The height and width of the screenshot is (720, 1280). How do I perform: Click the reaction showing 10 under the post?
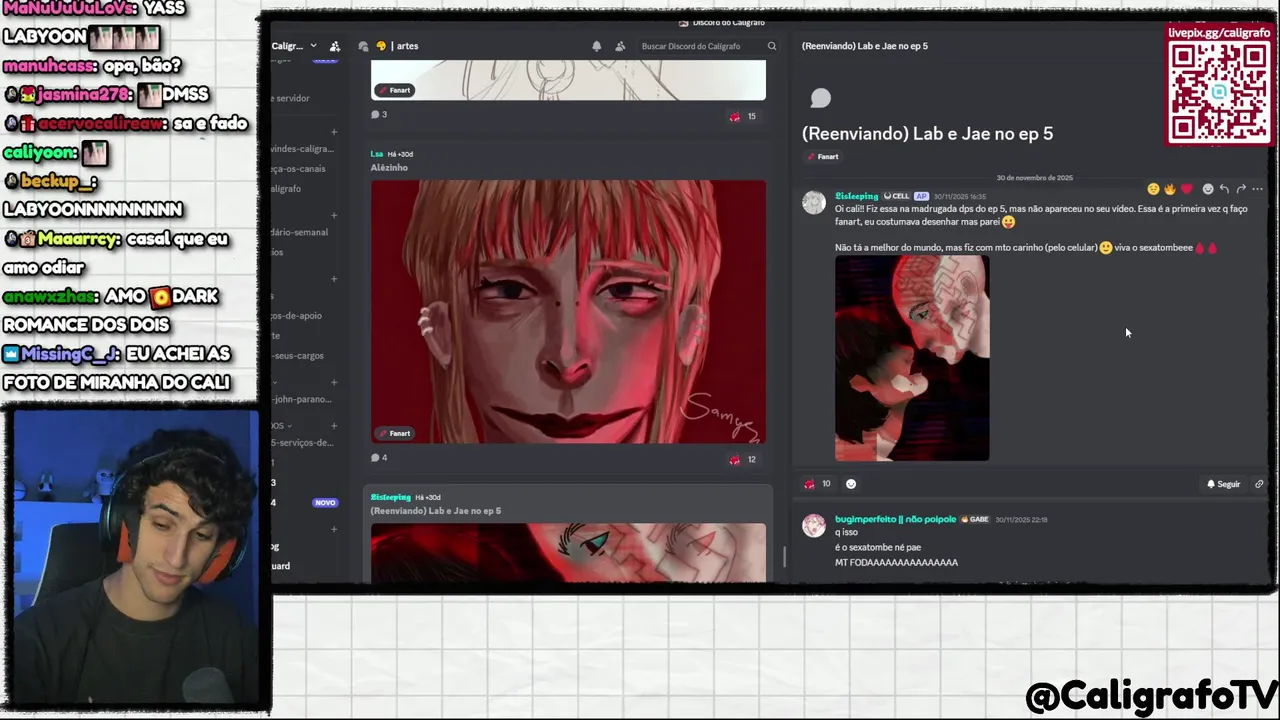click(817, 484)
